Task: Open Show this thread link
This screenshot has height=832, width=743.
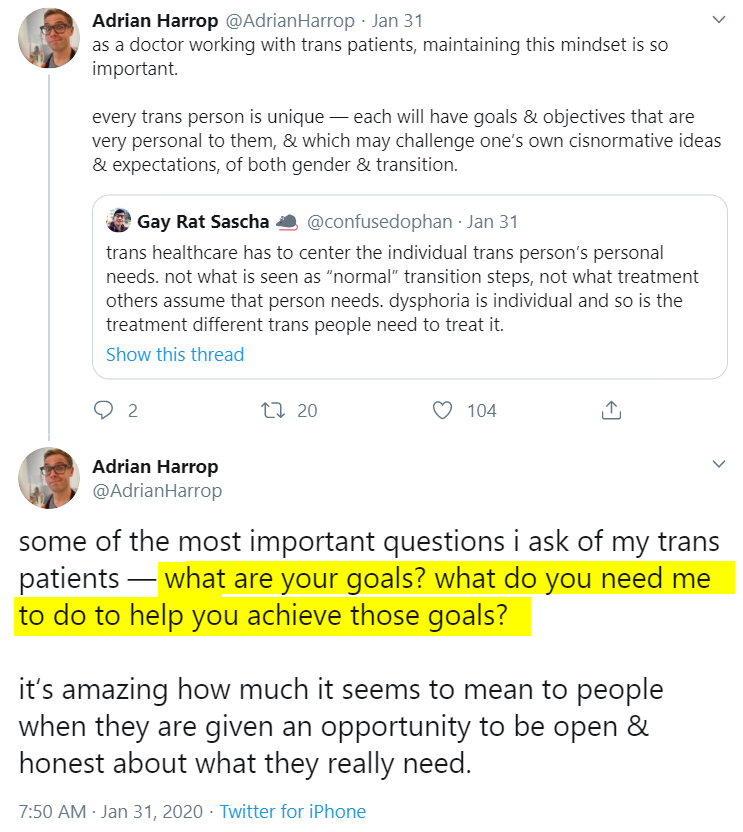Action: [x=175, y=354]
